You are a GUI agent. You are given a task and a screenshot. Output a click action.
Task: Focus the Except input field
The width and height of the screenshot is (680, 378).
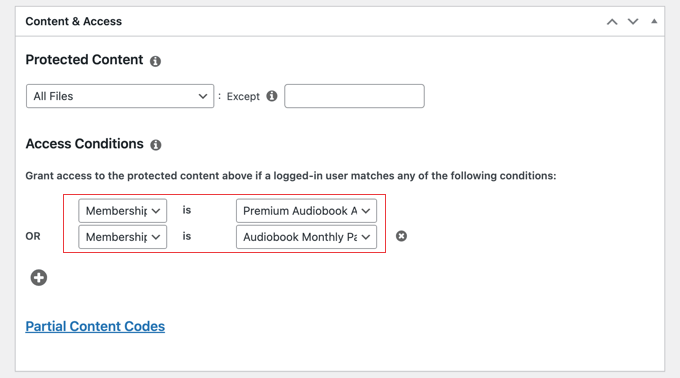pyautogui.click(x=354, y=96)
